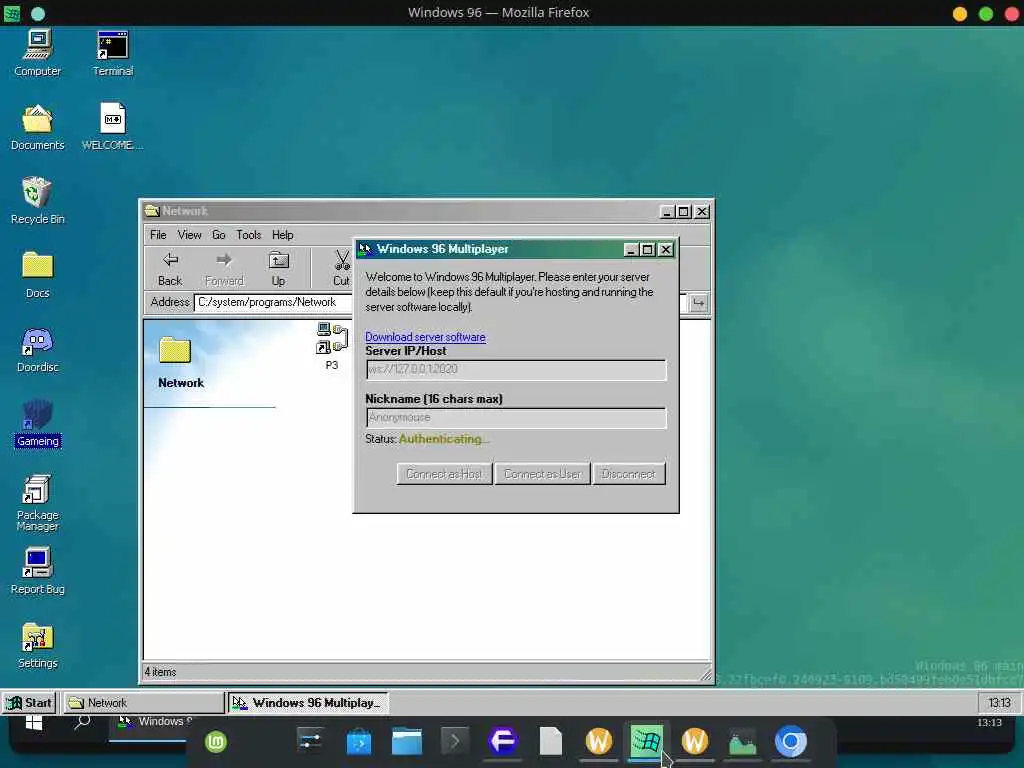Open the Docs folder on desktop
1024x768 pixels.
point(37,275)
